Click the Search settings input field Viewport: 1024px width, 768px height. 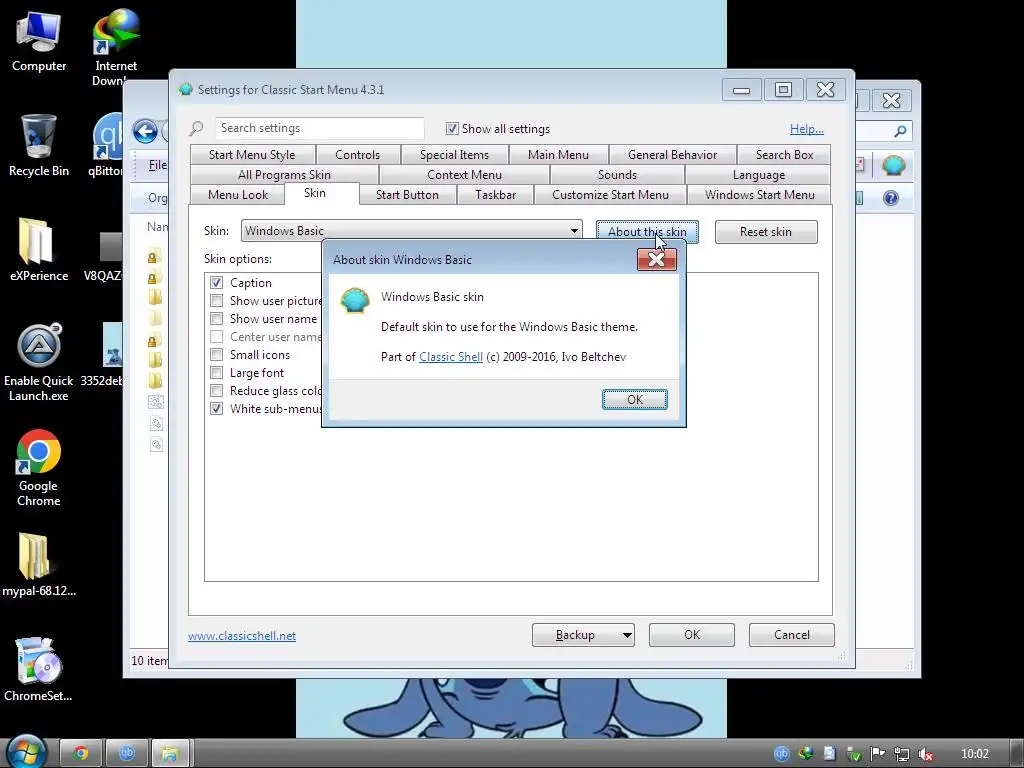coord(320,128)
